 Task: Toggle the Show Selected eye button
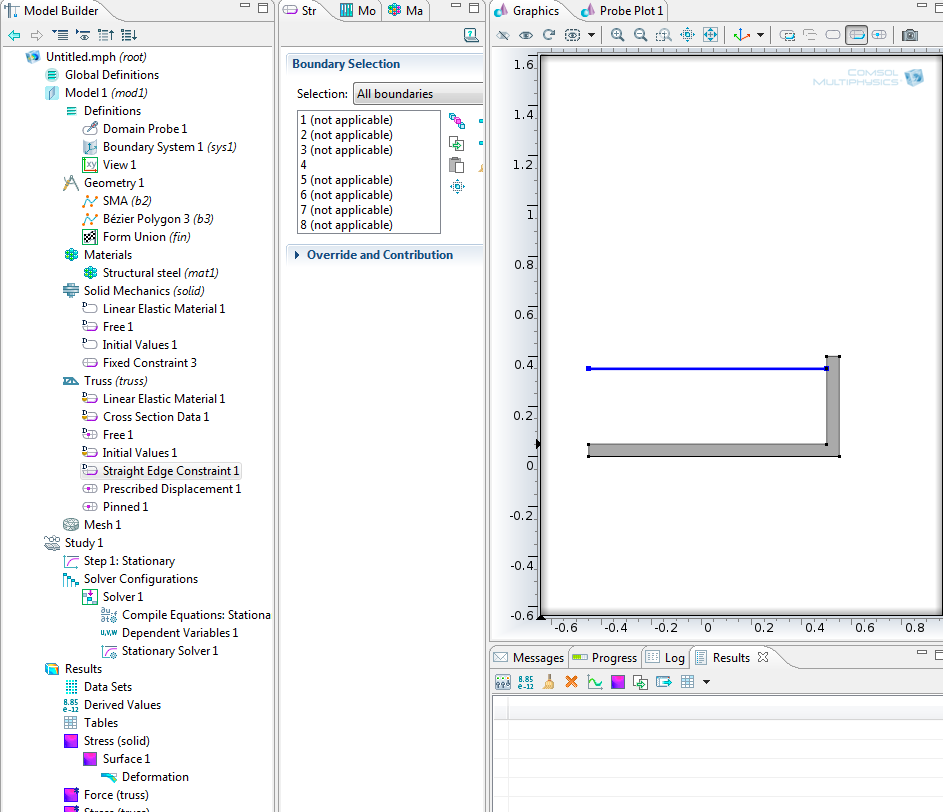[526, 35]
